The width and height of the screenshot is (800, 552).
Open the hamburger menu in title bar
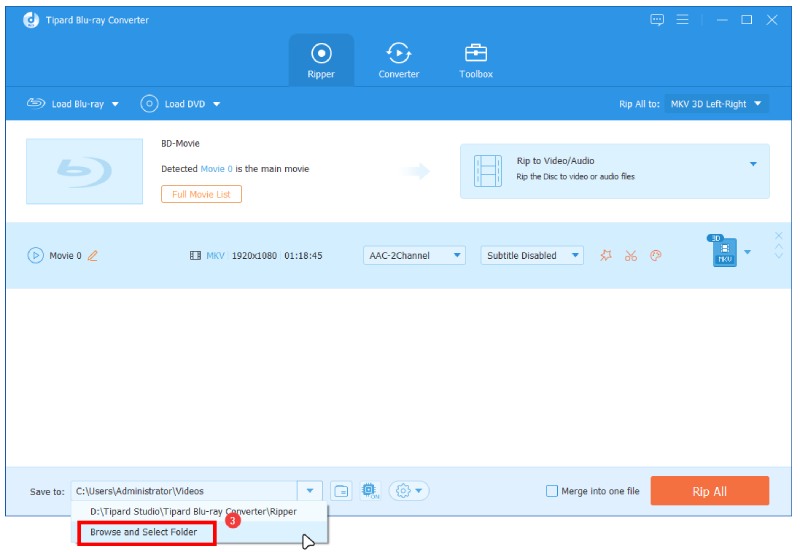682,20
